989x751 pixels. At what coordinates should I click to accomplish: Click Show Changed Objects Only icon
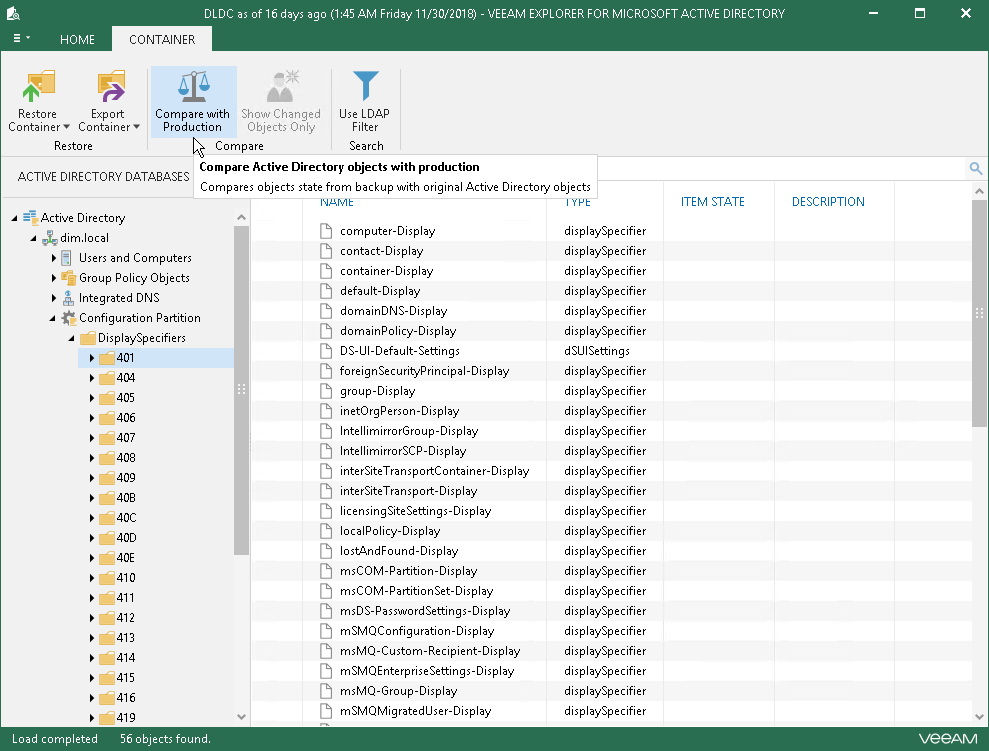click(281, 86)
